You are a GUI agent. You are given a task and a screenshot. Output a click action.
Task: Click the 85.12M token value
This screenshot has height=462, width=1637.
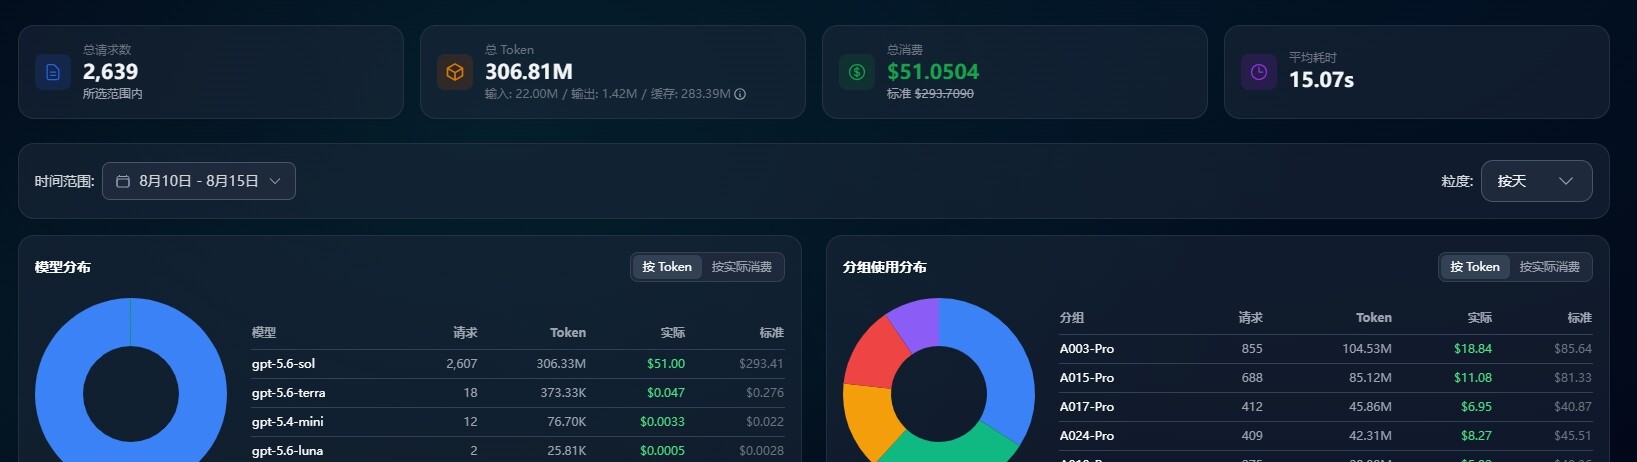coord(1370,378)
